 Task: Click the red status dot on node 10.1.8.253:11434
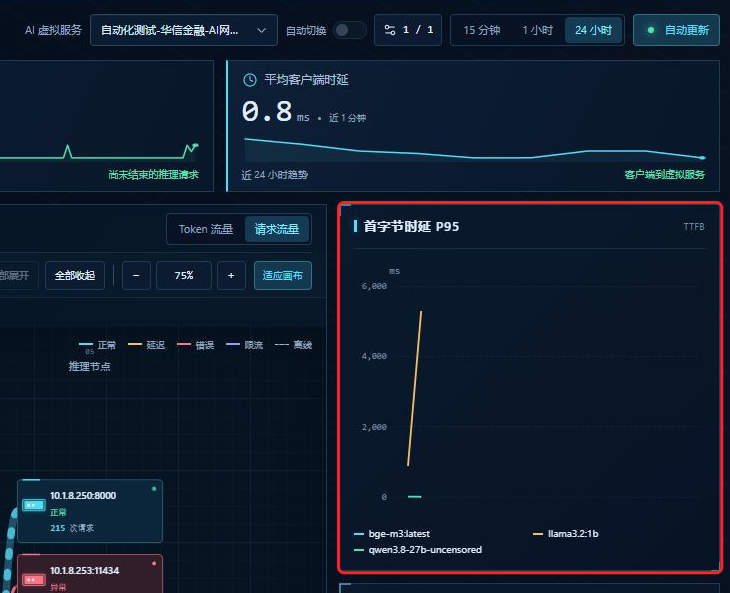[154, 563]
